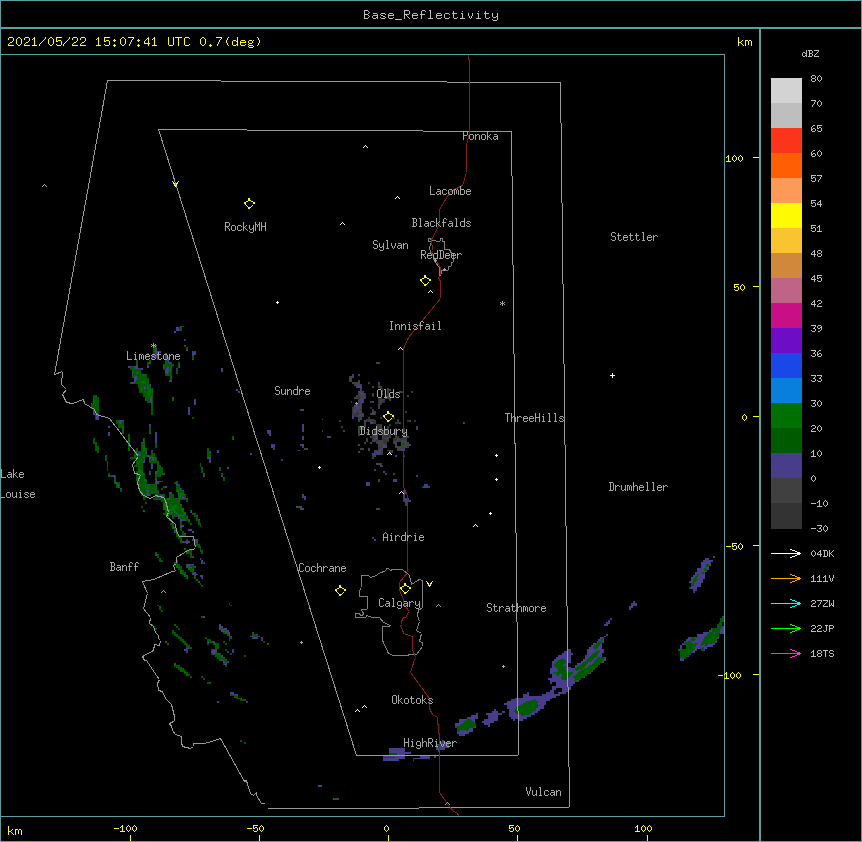Click the Airdrie city label
862x842 pixels.
pyautogui.click(x=404, y=537)
